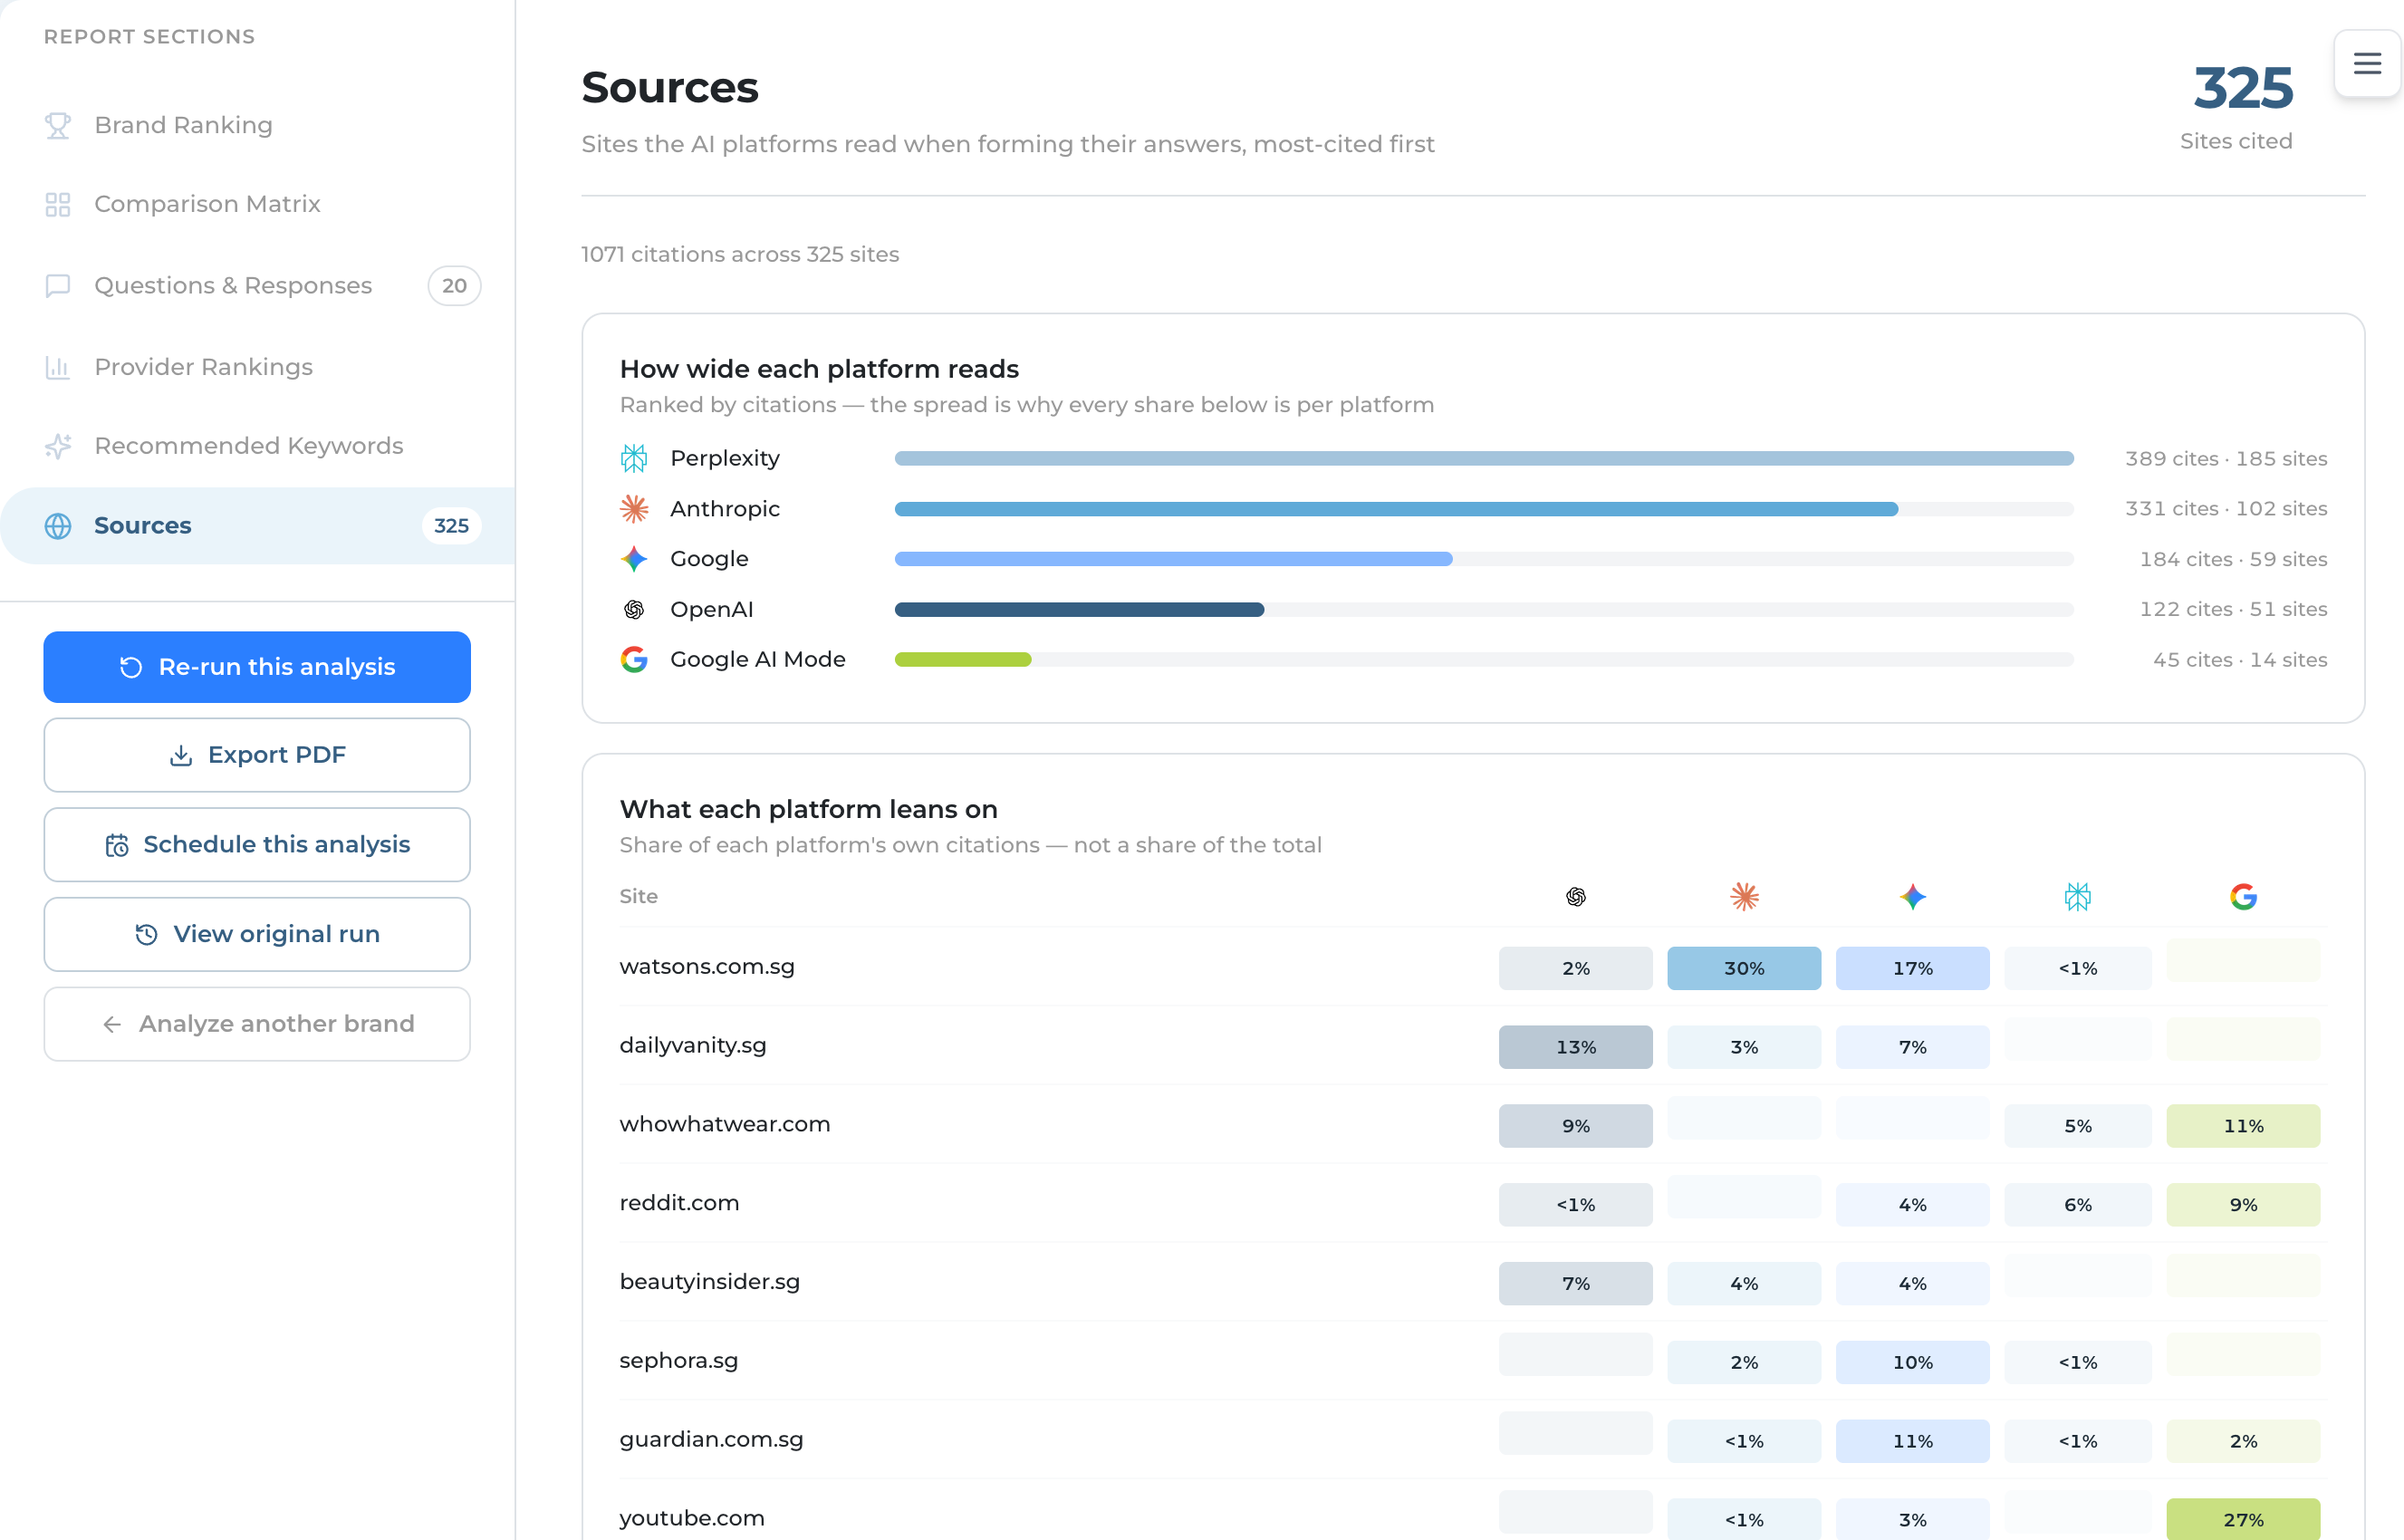Go to Questions & Responses section

tap(258, 286)
